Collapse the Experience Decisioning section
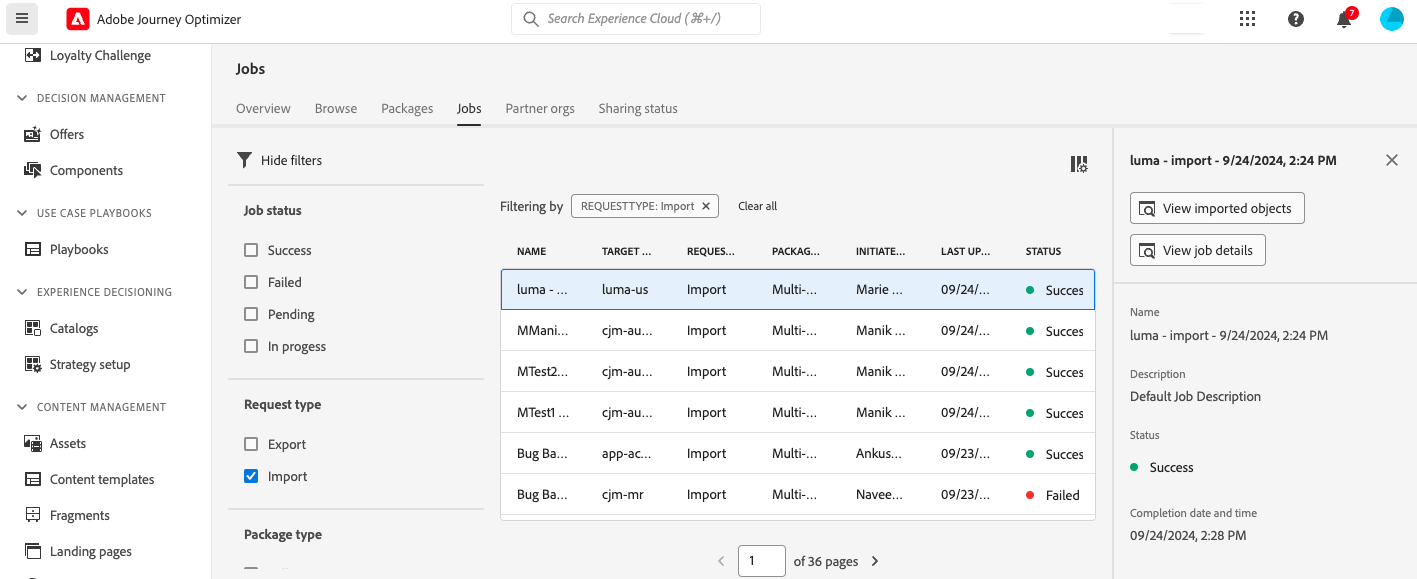This screenshot has width=1417, height=579. pyautogui.click(x=22, y=292)
